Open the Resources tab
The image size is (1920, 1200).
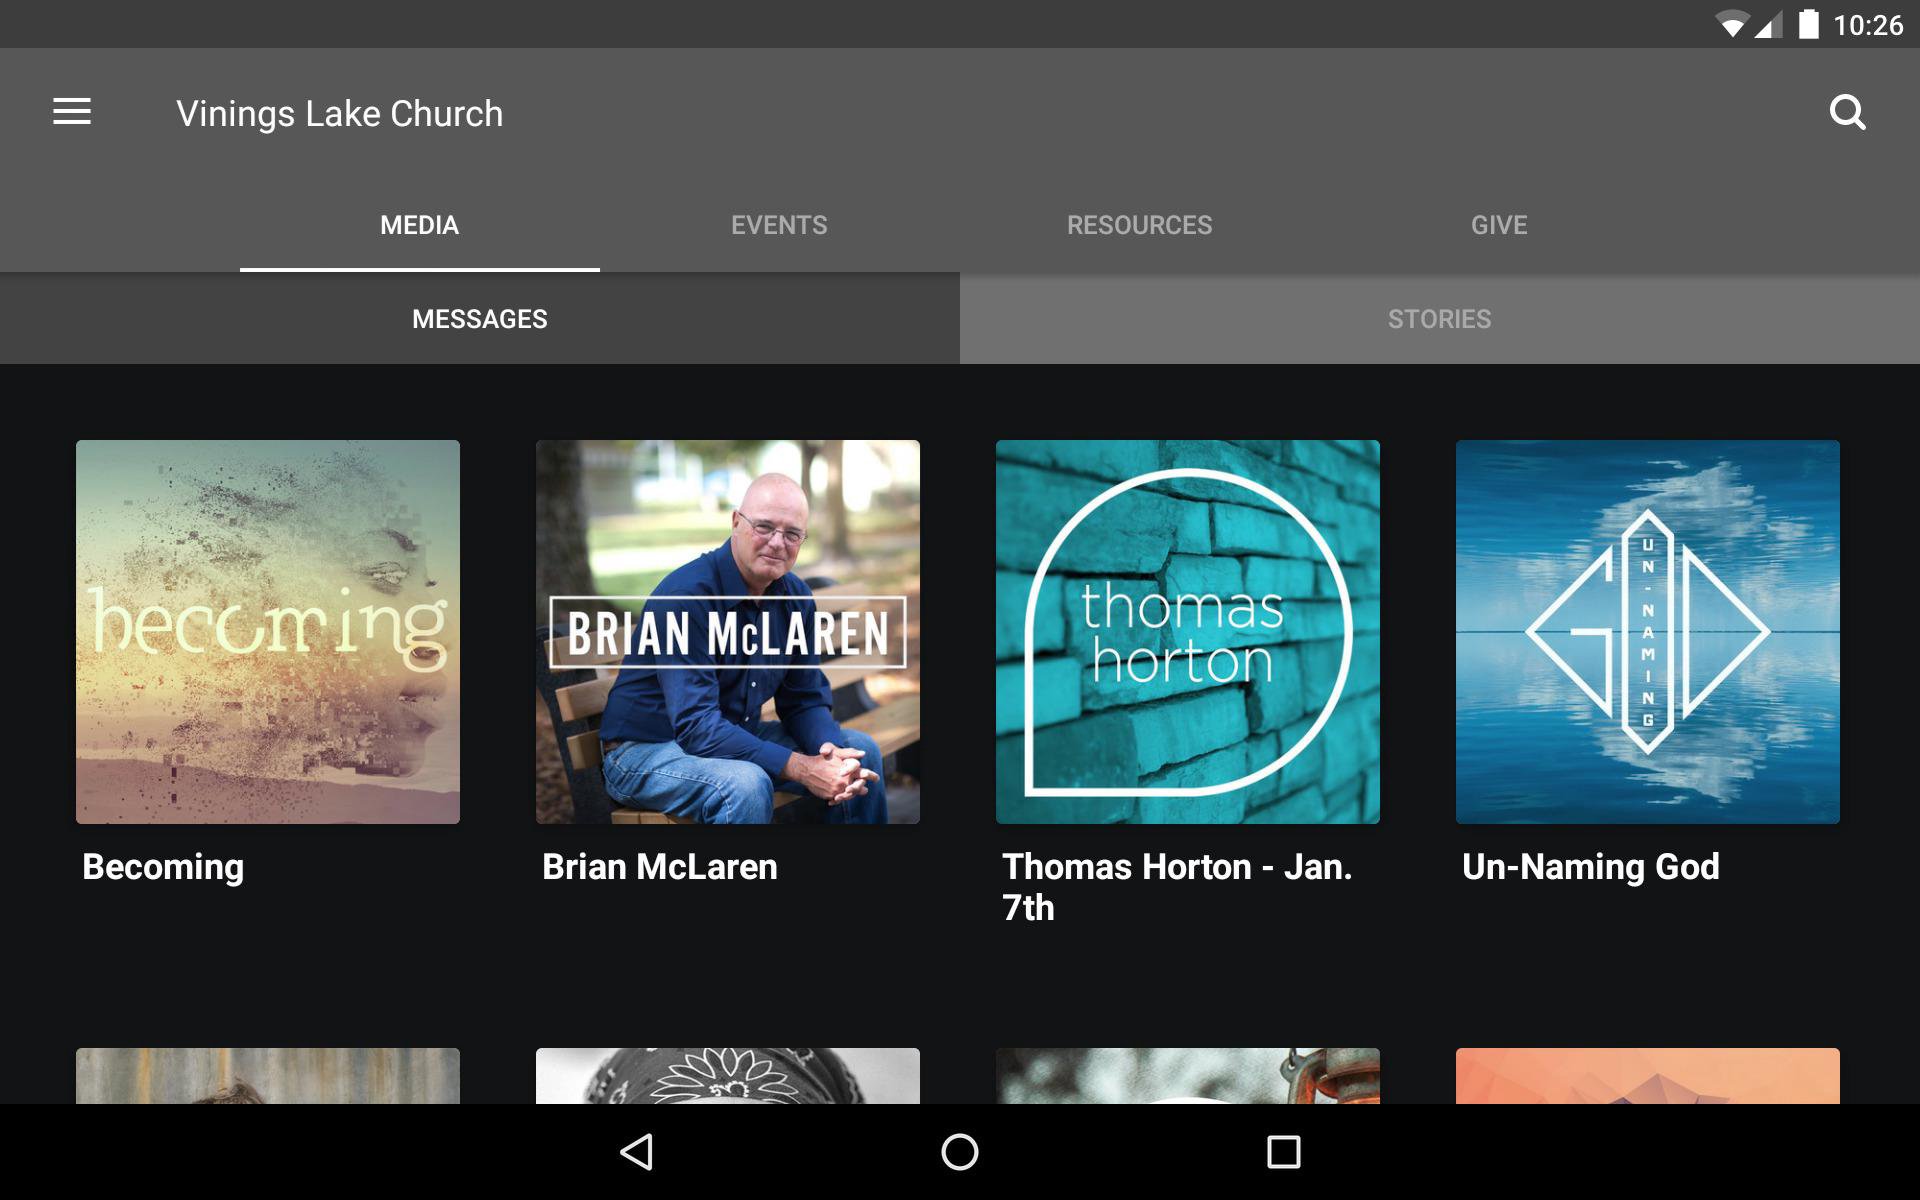[1139, 225]
